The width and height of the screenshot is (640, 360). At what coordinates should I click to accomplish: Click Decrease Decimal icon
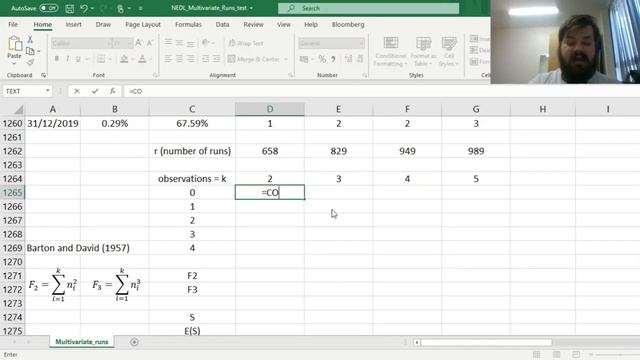point(360,59)
